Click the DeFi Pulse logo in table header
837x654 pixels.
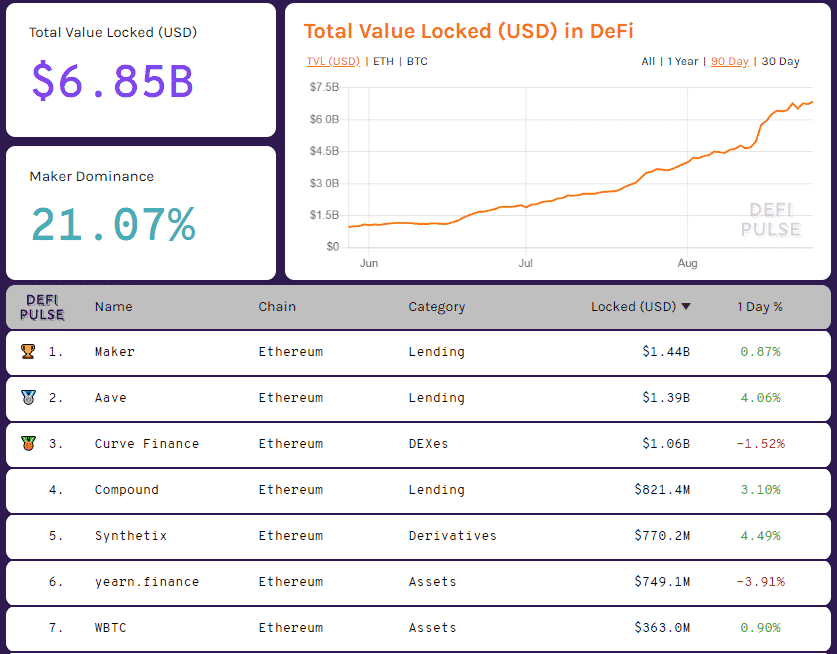coord(43,307)
